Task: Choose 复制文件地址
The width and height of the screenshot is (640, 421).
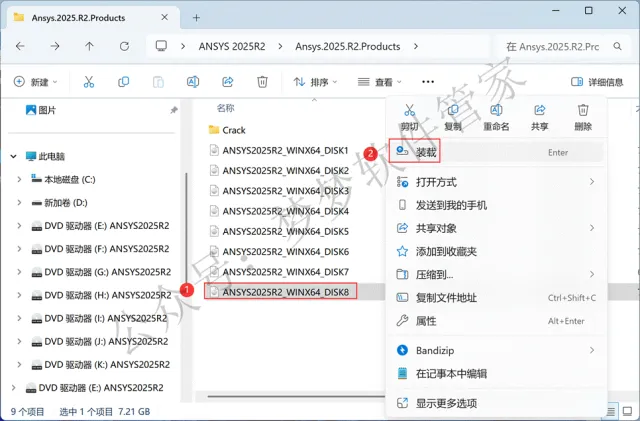Action: (x=496, y=298)
